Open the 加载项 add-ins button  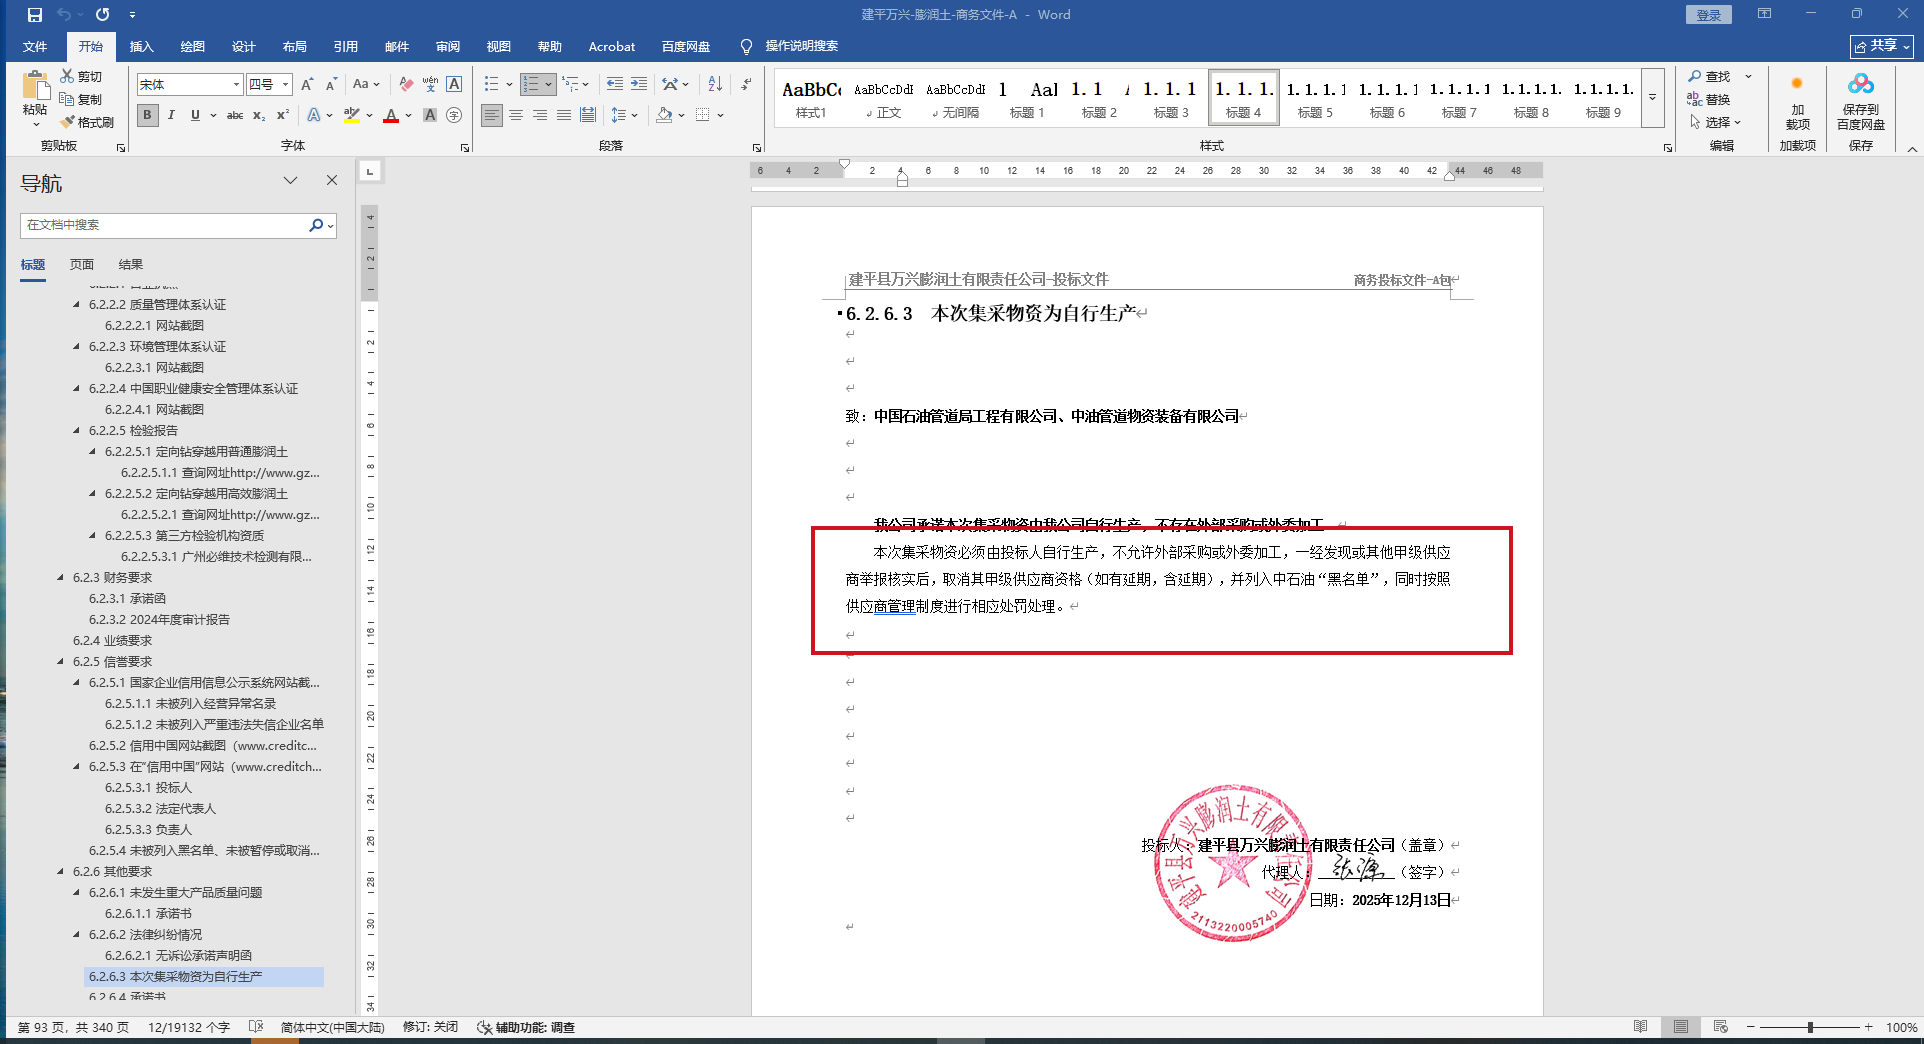[1798, 101]
